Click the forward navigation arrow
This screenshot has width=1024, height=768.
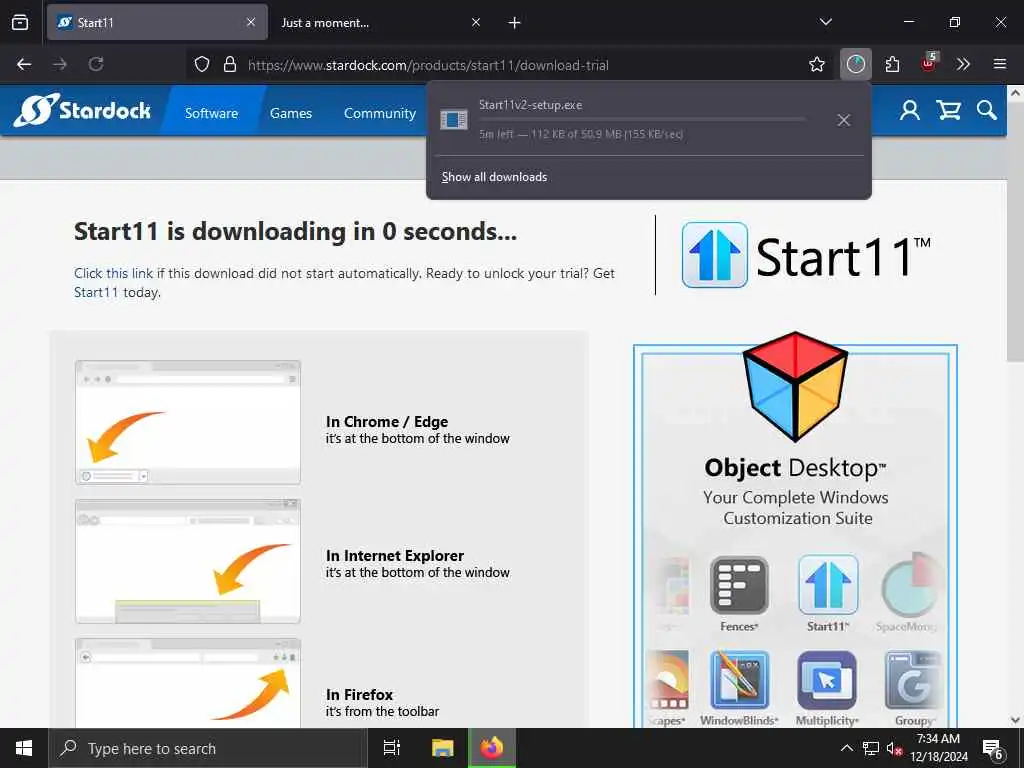pos(60,64)
